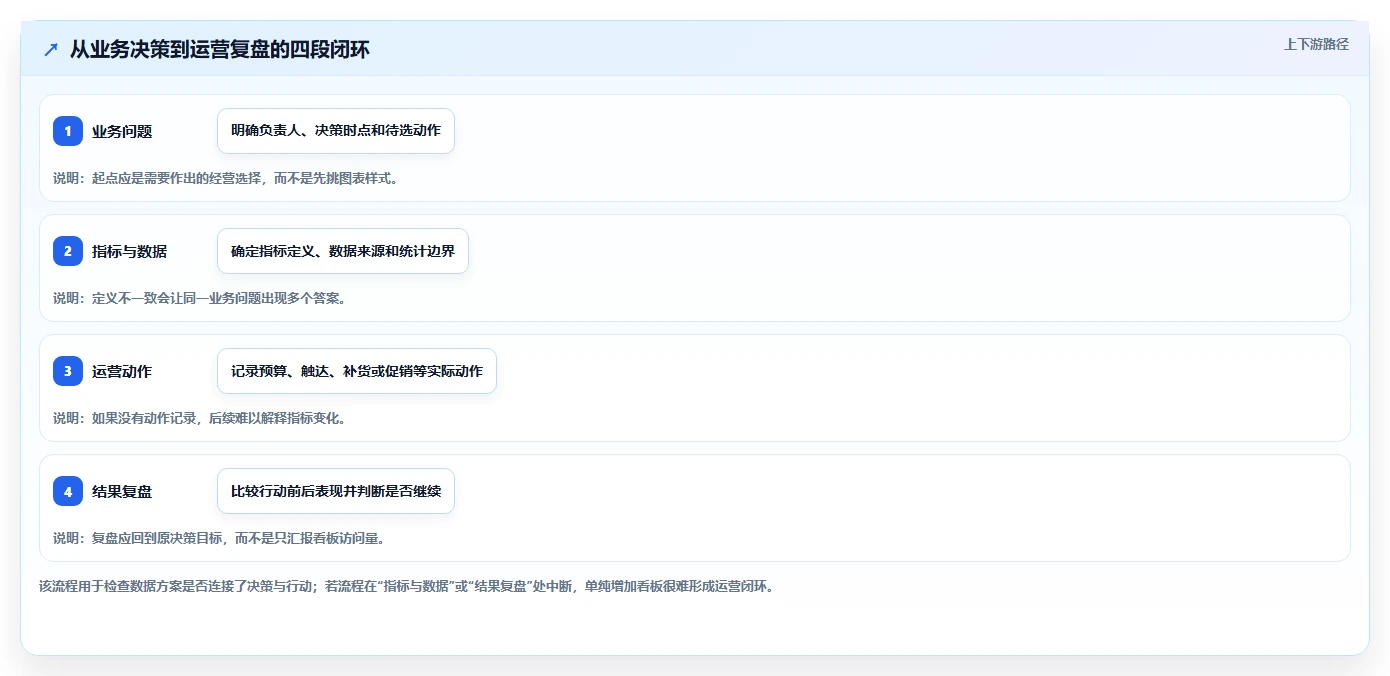Select the 结果复盘 step label
The height and width of the screenshot is (676, 1390).
(x=122, y=491)
